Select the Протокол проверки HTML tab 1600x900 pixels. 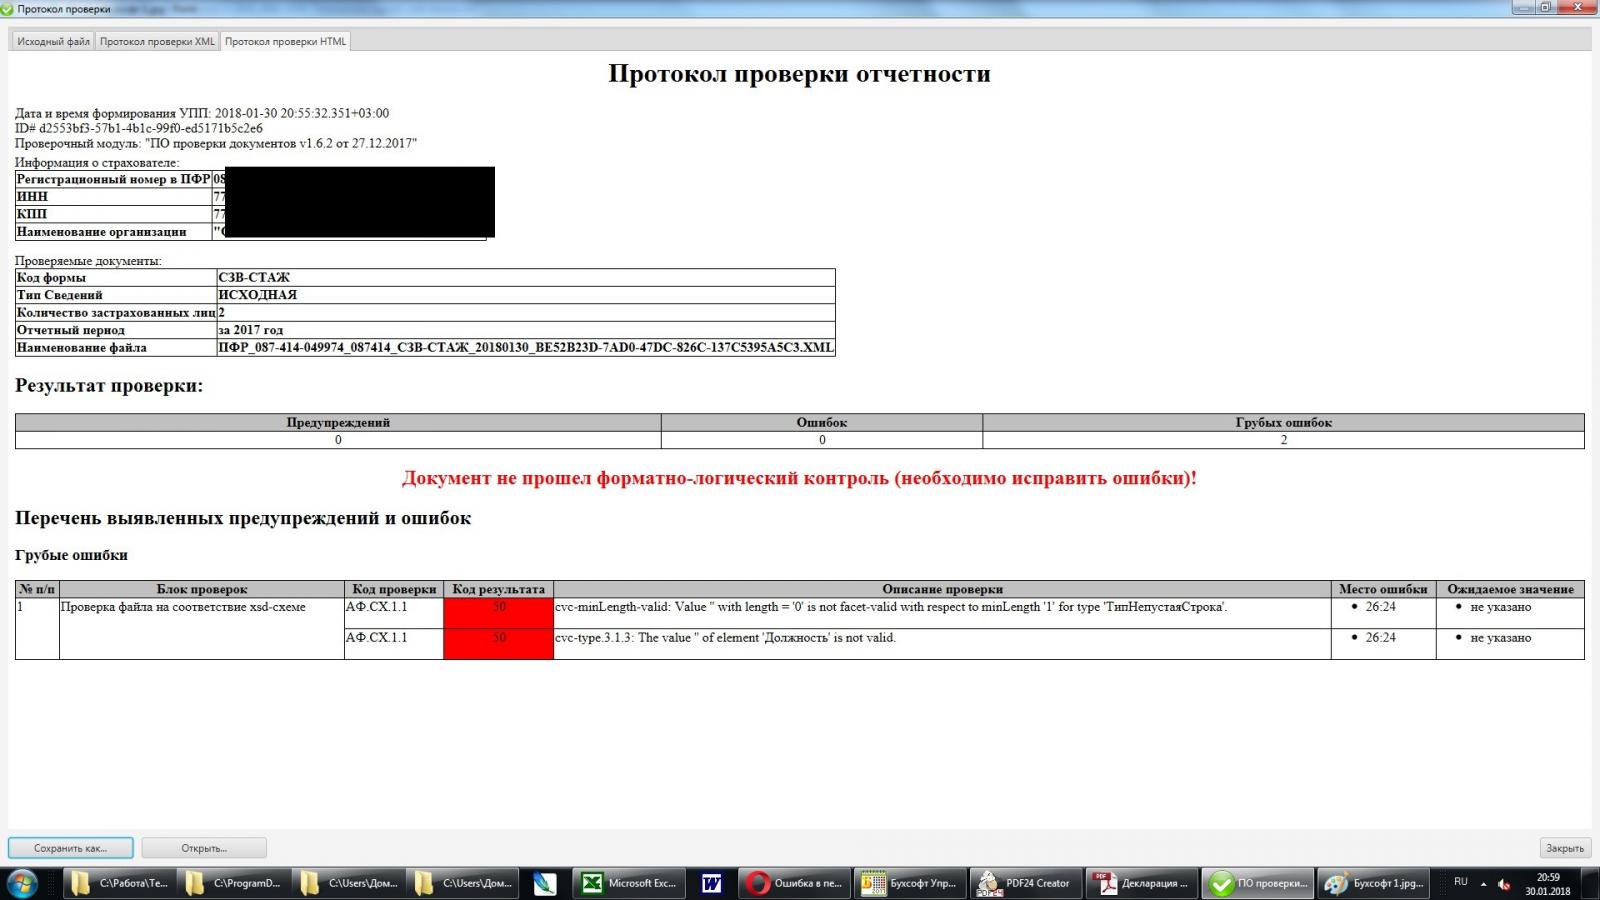tap(285, 41)
